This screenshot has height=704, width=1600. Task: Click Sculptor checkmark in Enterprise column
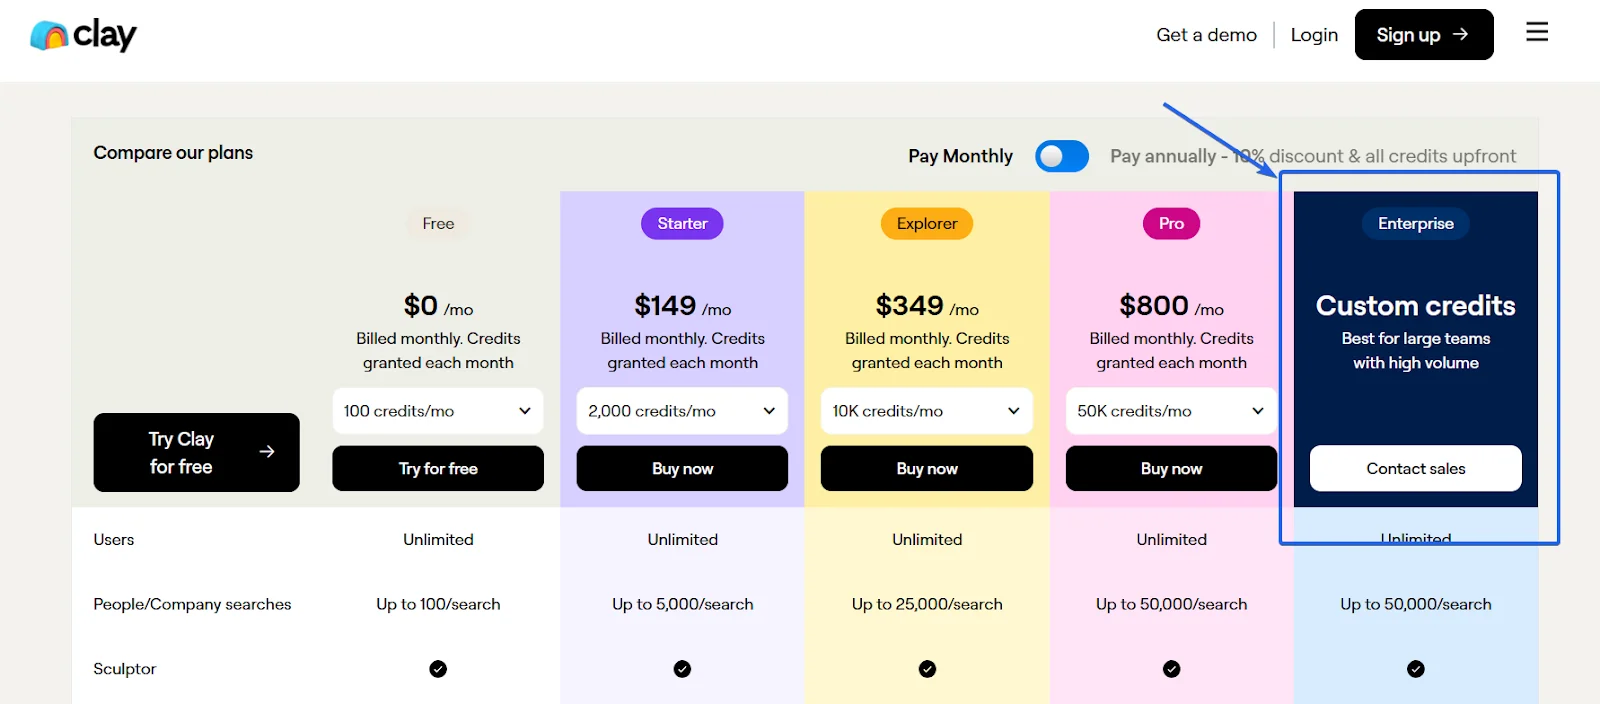[x=1415, y=669]
